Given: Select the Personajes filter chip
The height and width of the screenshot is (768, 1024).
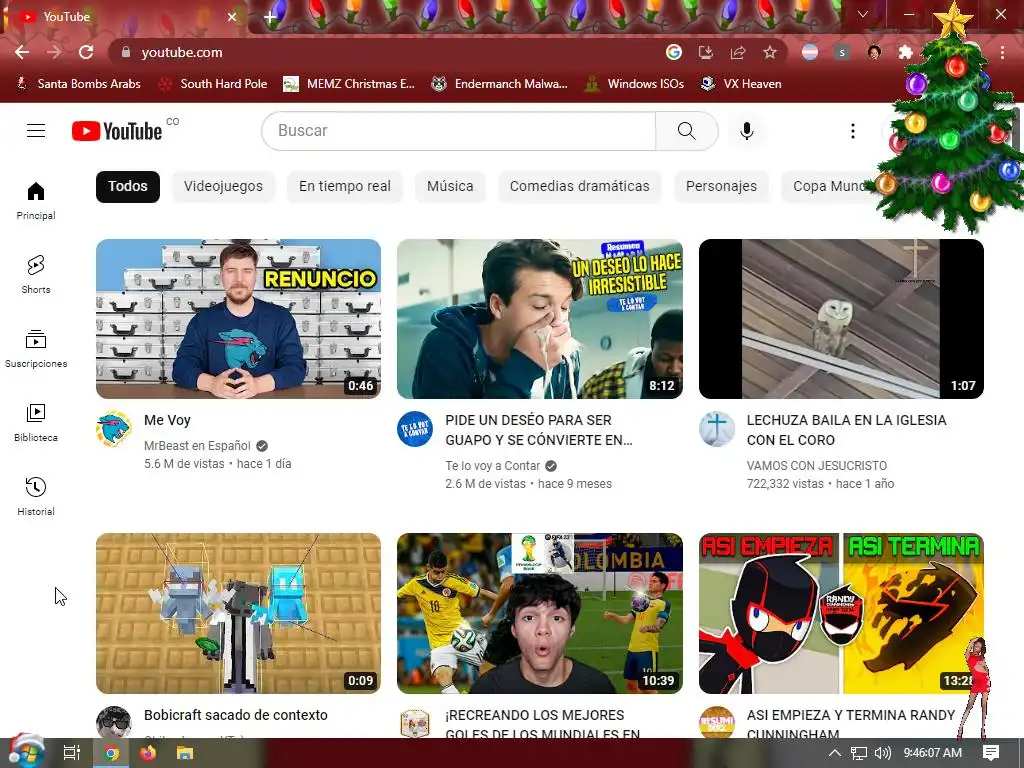Looking at the screenshot, I should click(x=722, y=186).
